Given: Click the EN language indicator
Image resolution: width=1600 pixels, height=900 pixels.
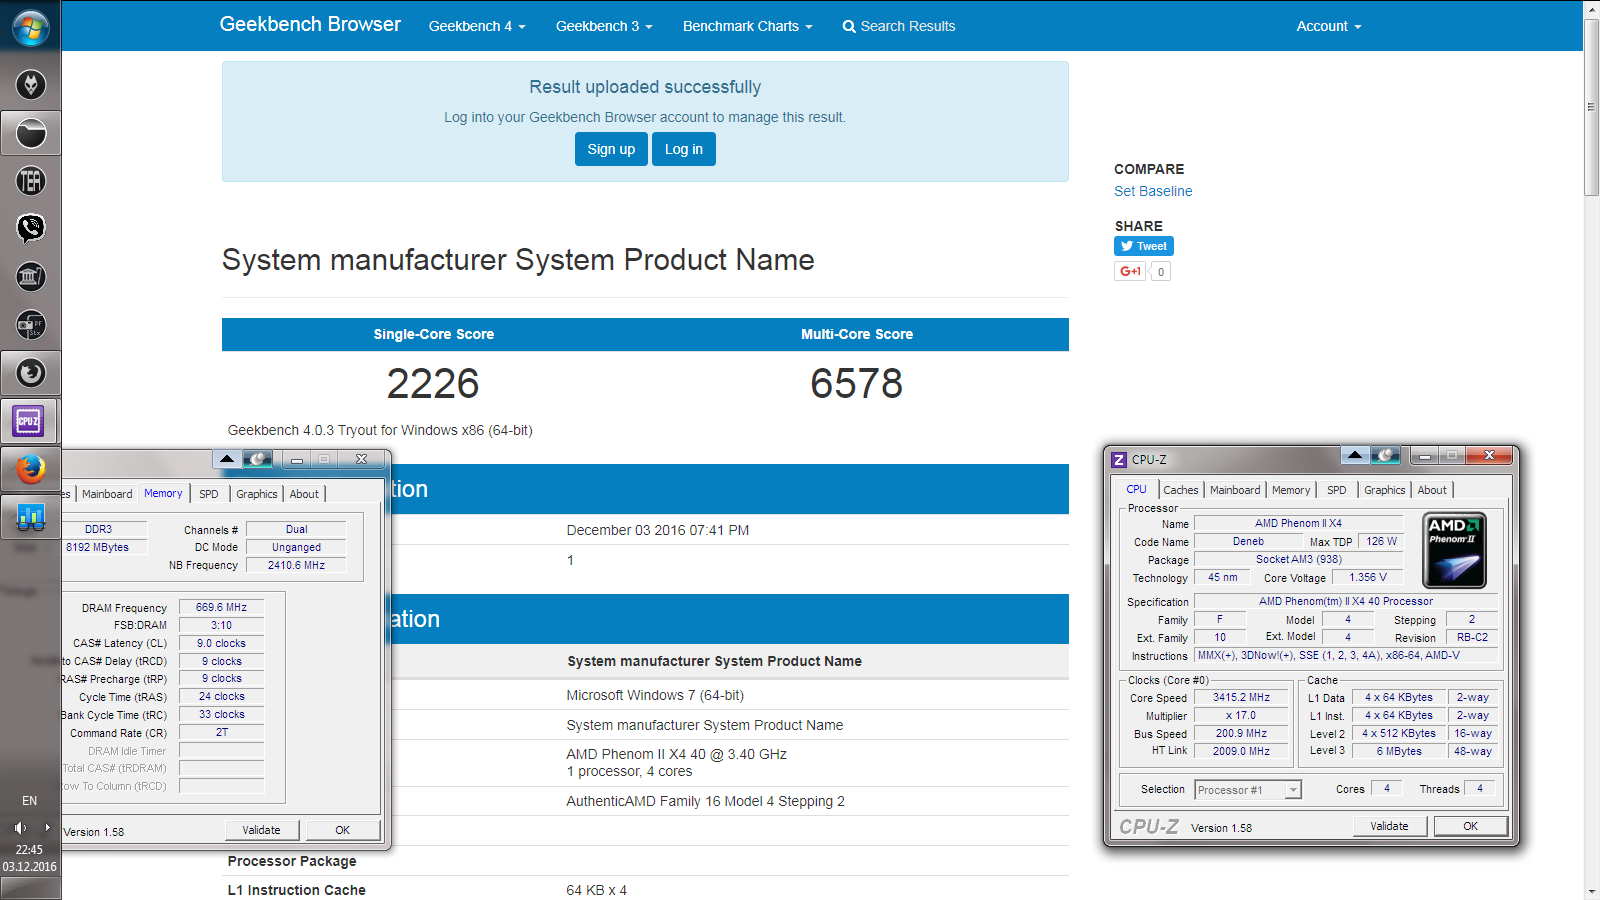Looking at the screenshot, I should pos(30,801).
